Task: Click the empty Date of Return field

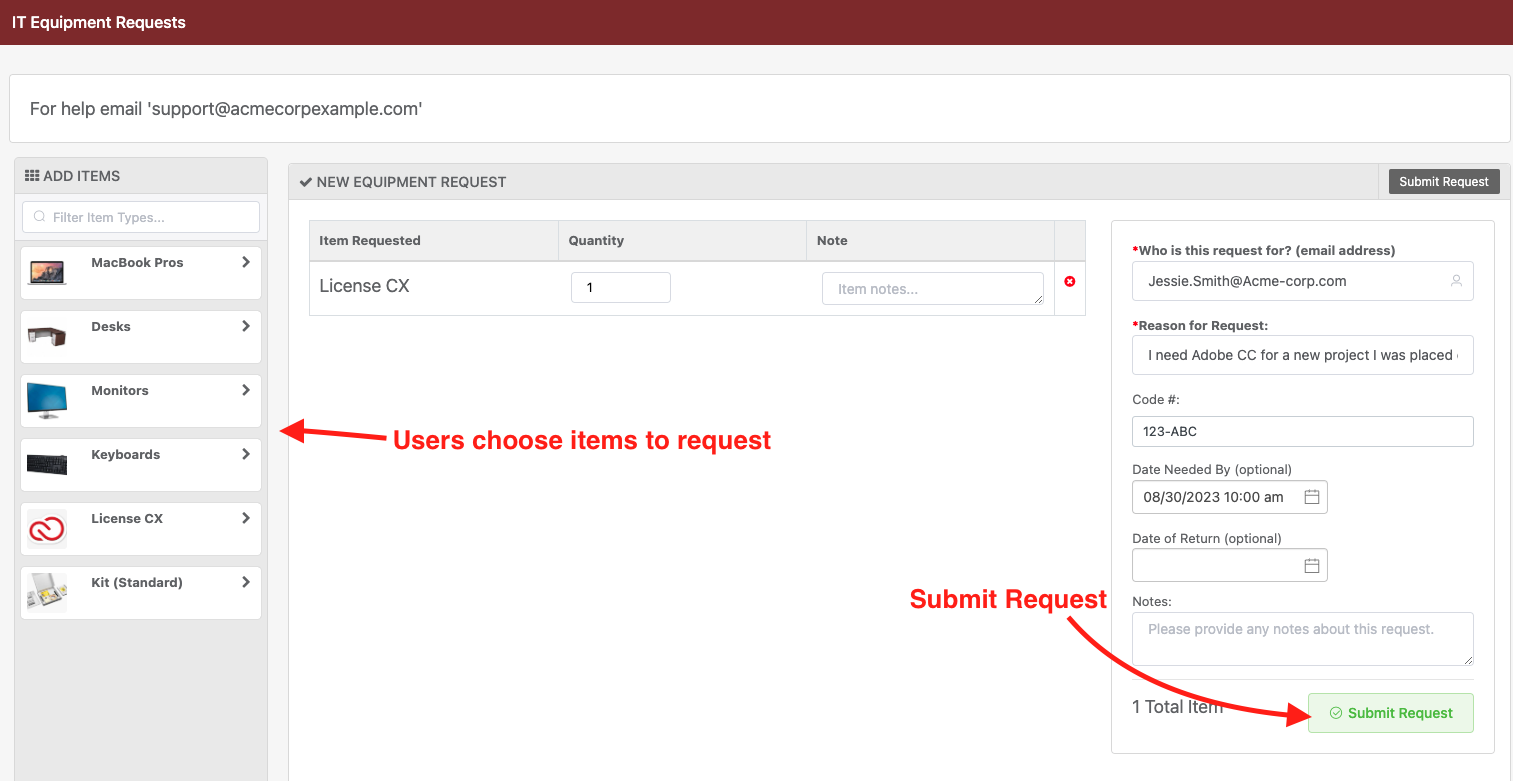Action: [1230, 566]
